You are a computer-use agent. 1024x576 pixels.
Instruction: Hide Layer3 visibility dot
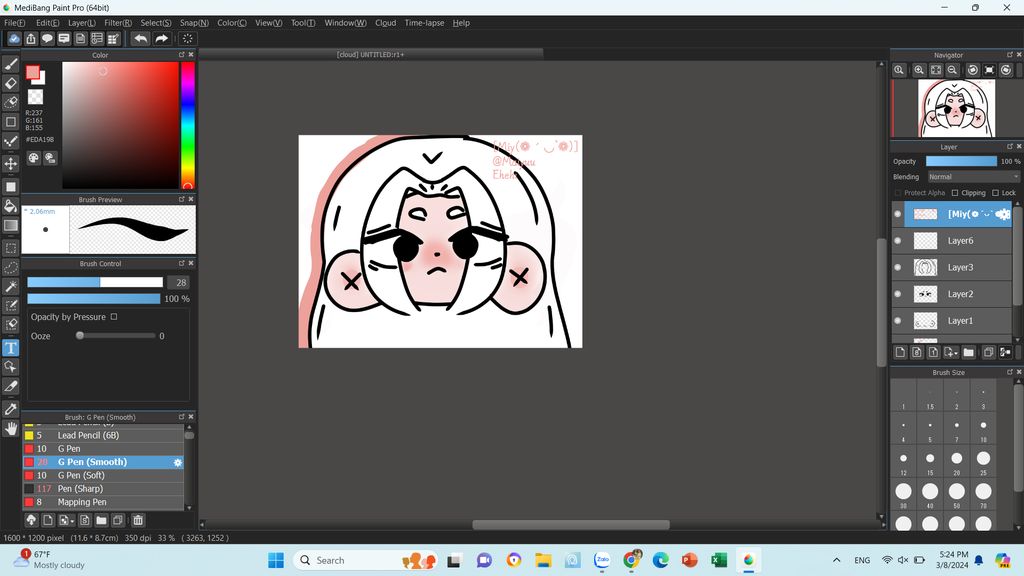tap(898, 267)
